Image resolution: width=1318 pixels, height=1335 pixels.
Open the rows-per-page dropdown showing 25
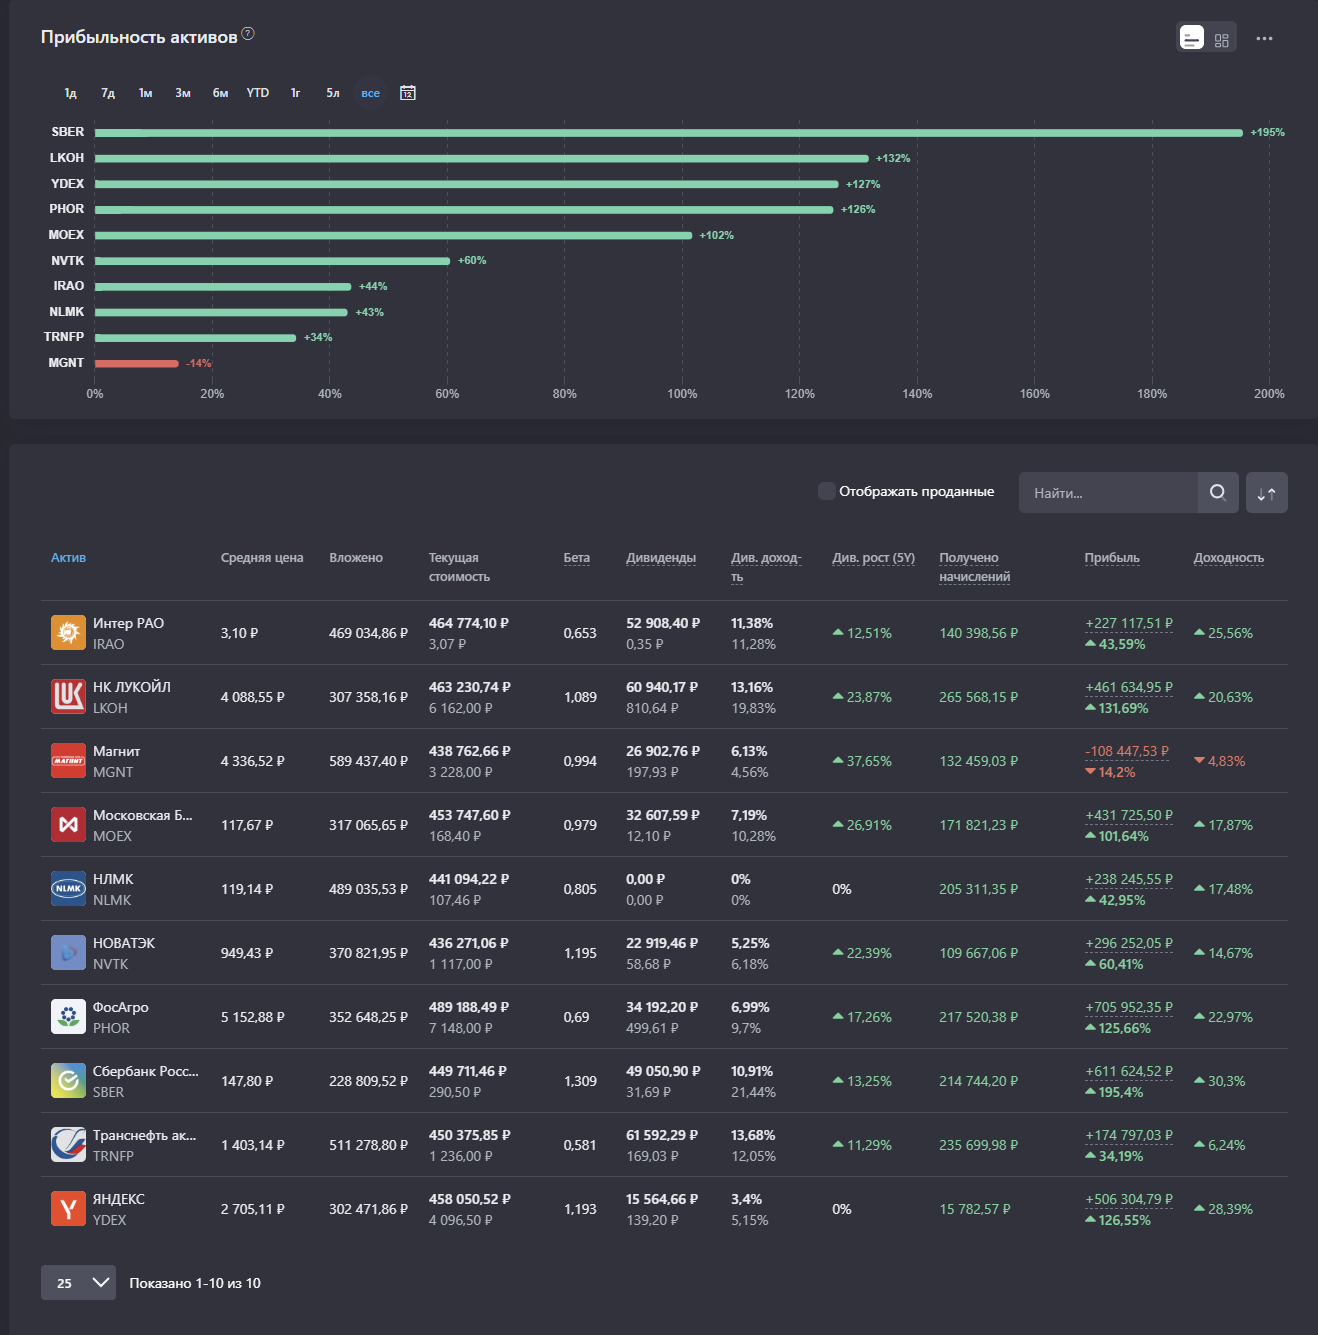pyautogui.click(x=78, y=1283)
